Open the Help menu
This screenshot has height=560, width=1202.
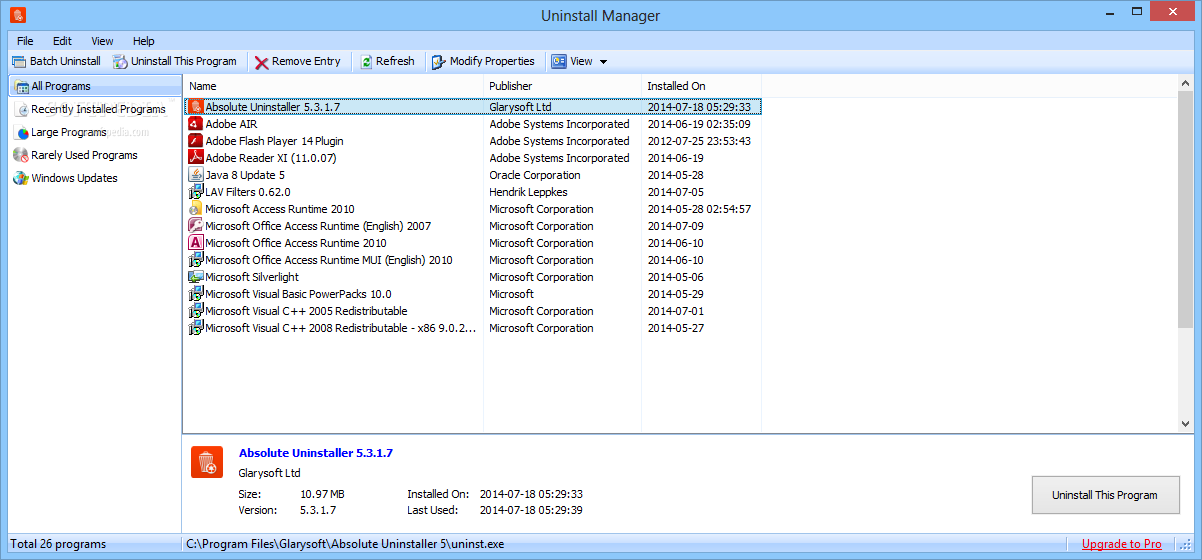(144, 41)
